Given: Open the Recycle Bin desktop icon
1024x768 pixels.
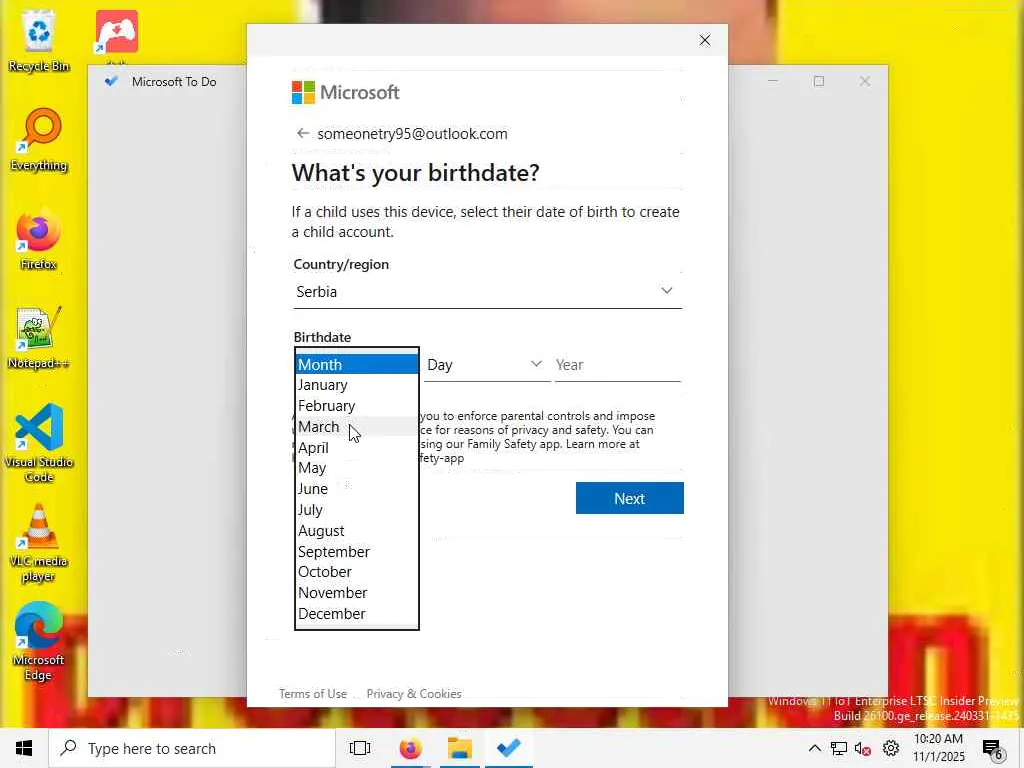Looking at the screenshot, I should click(39, 40).
